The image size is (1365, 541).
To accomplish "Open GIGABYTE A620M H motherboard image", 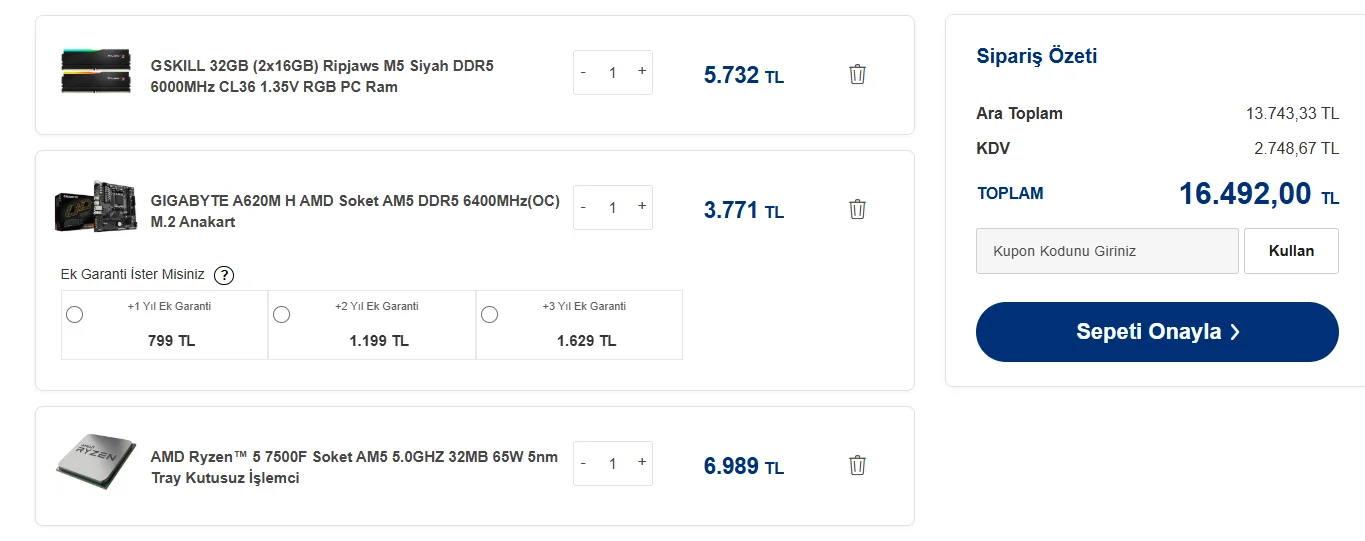I will (96, 206).
